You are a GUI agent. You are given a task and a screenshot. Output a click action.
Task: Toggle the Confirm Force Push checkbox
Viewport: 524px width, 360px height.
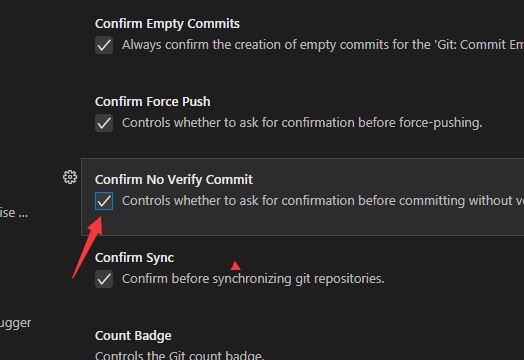[104, 123]
